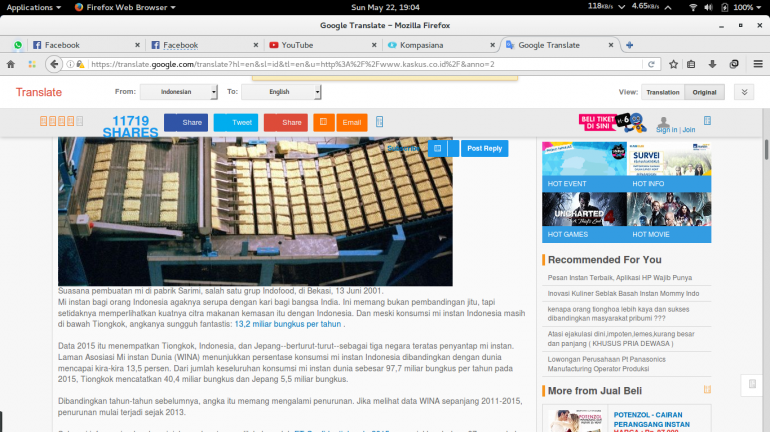Screen dimensions: 770x432
Task: Open Inovasi Kuliner Seblak Basah link
Action: (x=623, y=293)
